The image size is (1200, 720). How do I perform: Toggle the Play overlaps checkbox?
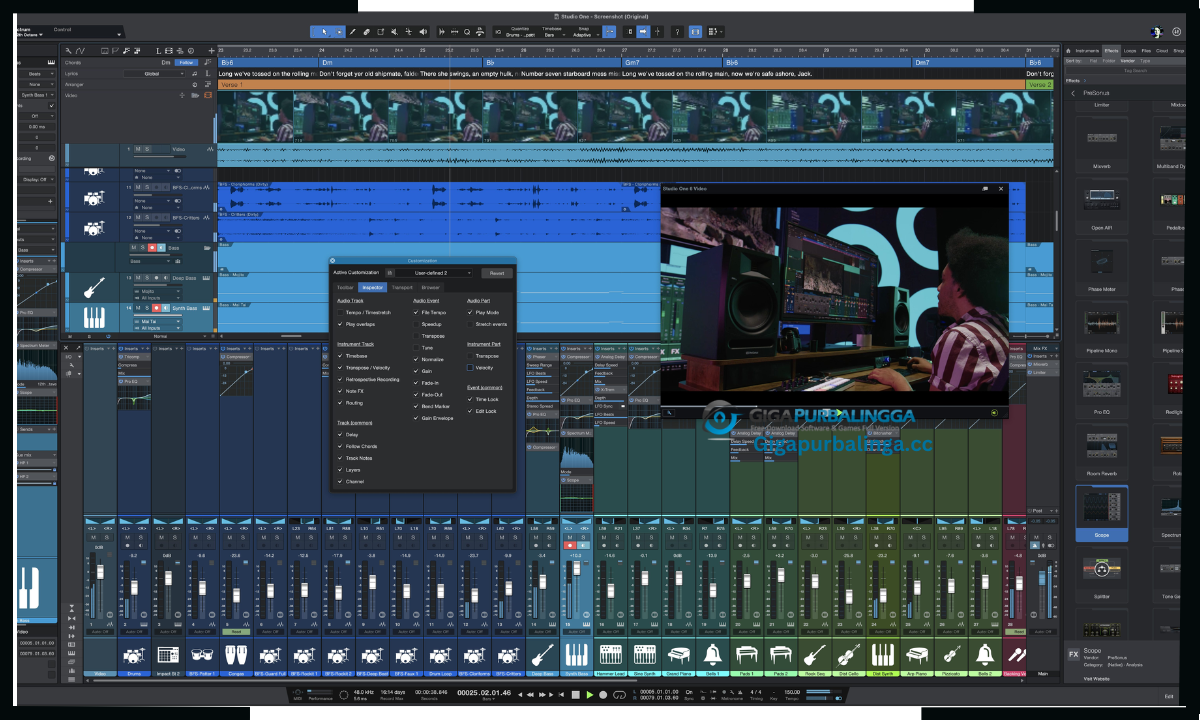[340, 324]
